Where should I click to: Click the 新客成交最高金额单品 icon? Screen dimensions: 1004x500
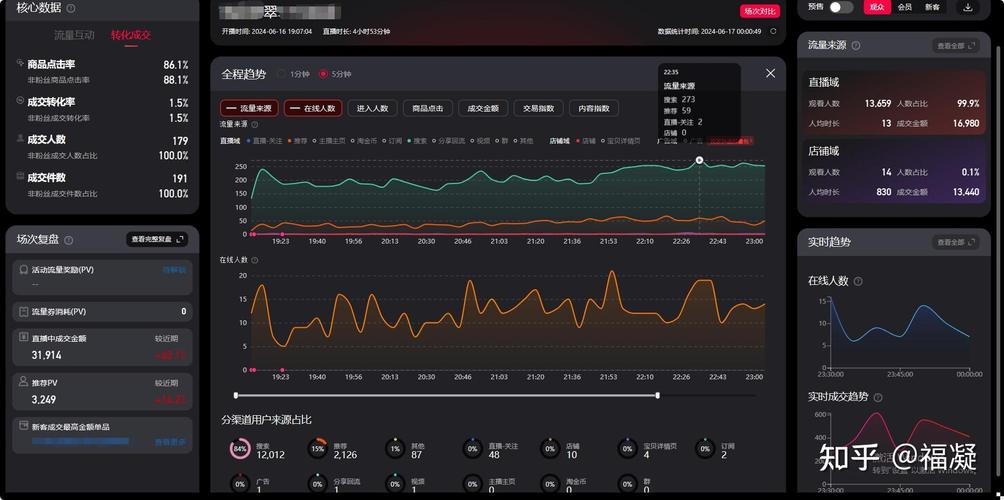[24, 426]
